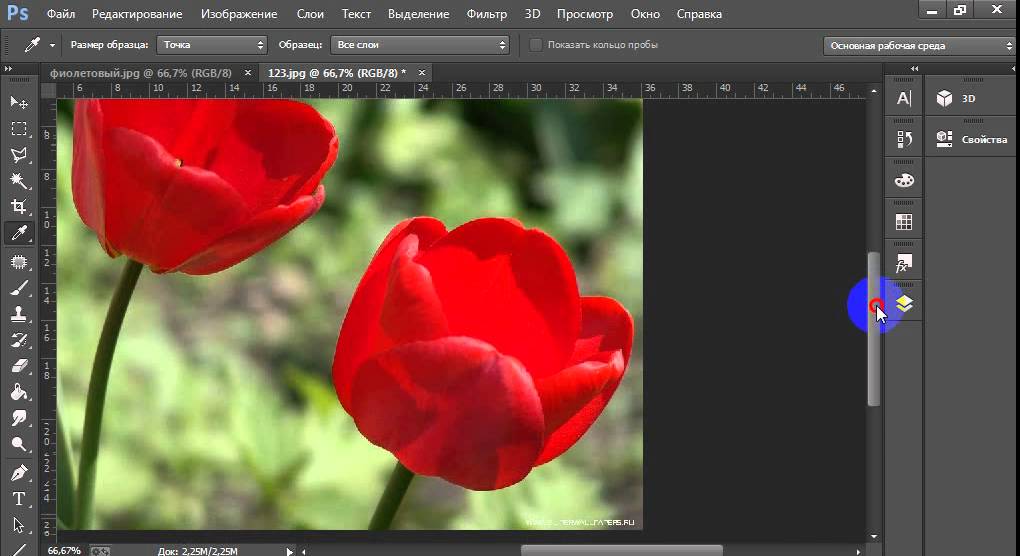Screen dimensions: 1020x556
Task: Select the Healing Brush tool
Action: tap(19, 262)
